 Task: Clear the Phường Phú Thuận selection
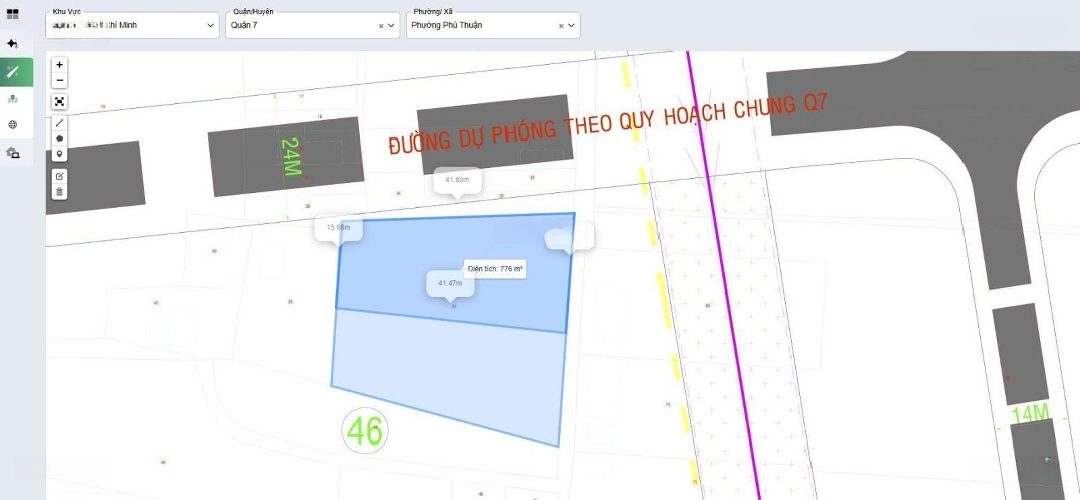pyautogui.click(x=560, y=26)
